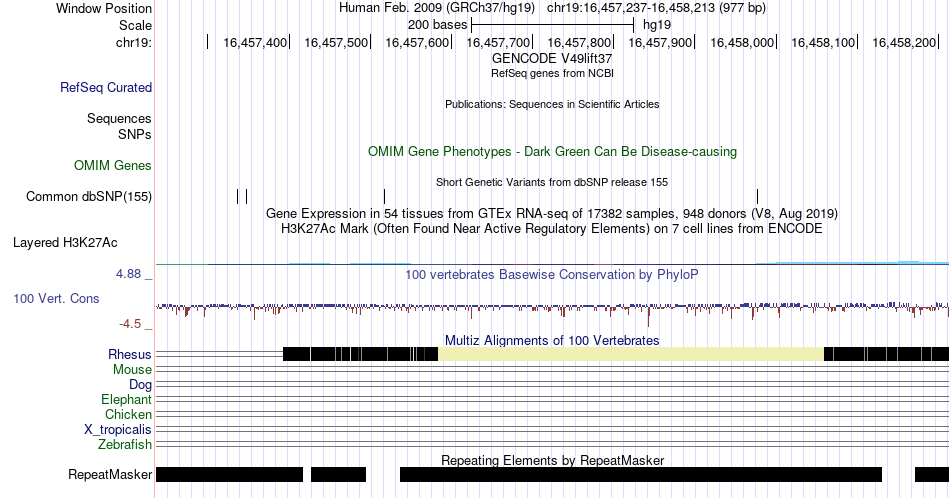Image resolution: width=950 pixels, height=498 pixels.
Task: Click the H3K27Ac Mark ENCODE title line
Action: (x=552, y=228)
